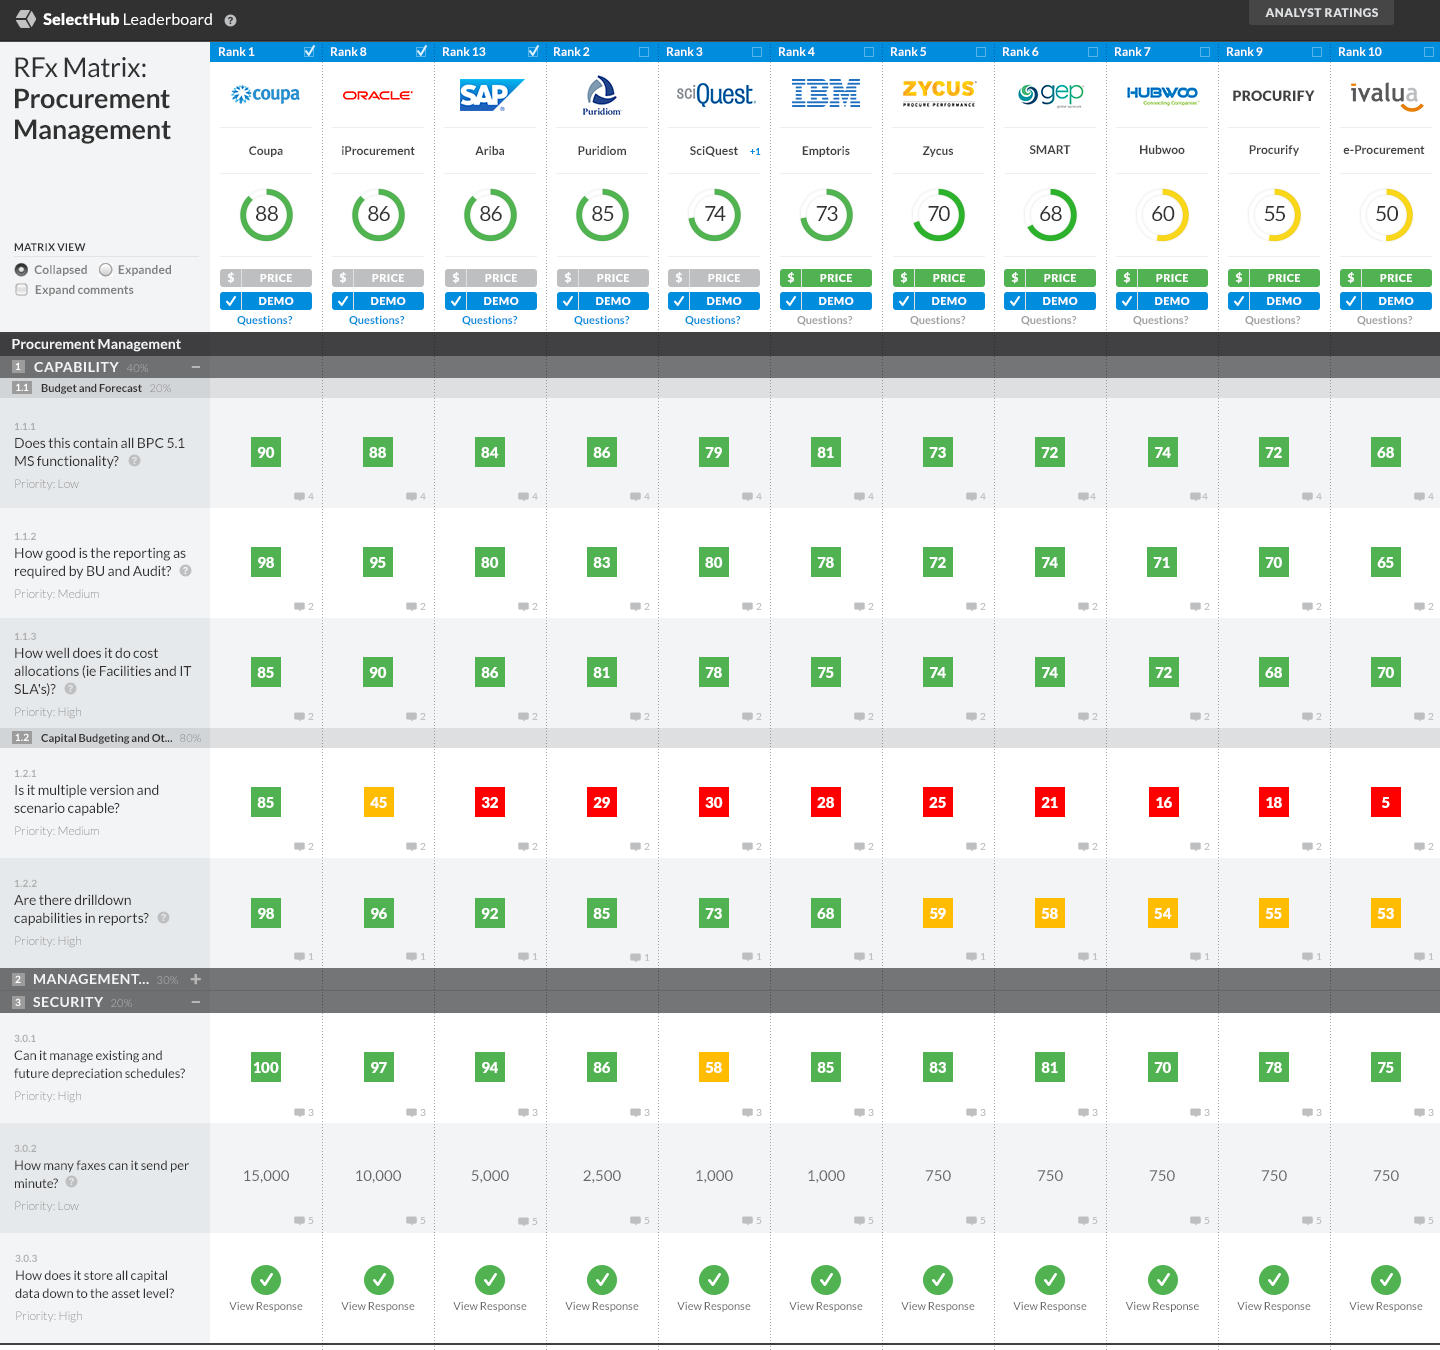Click iProcurement score 45 for question 1.2.1
1440x1350 pixels.
point(378,802)
